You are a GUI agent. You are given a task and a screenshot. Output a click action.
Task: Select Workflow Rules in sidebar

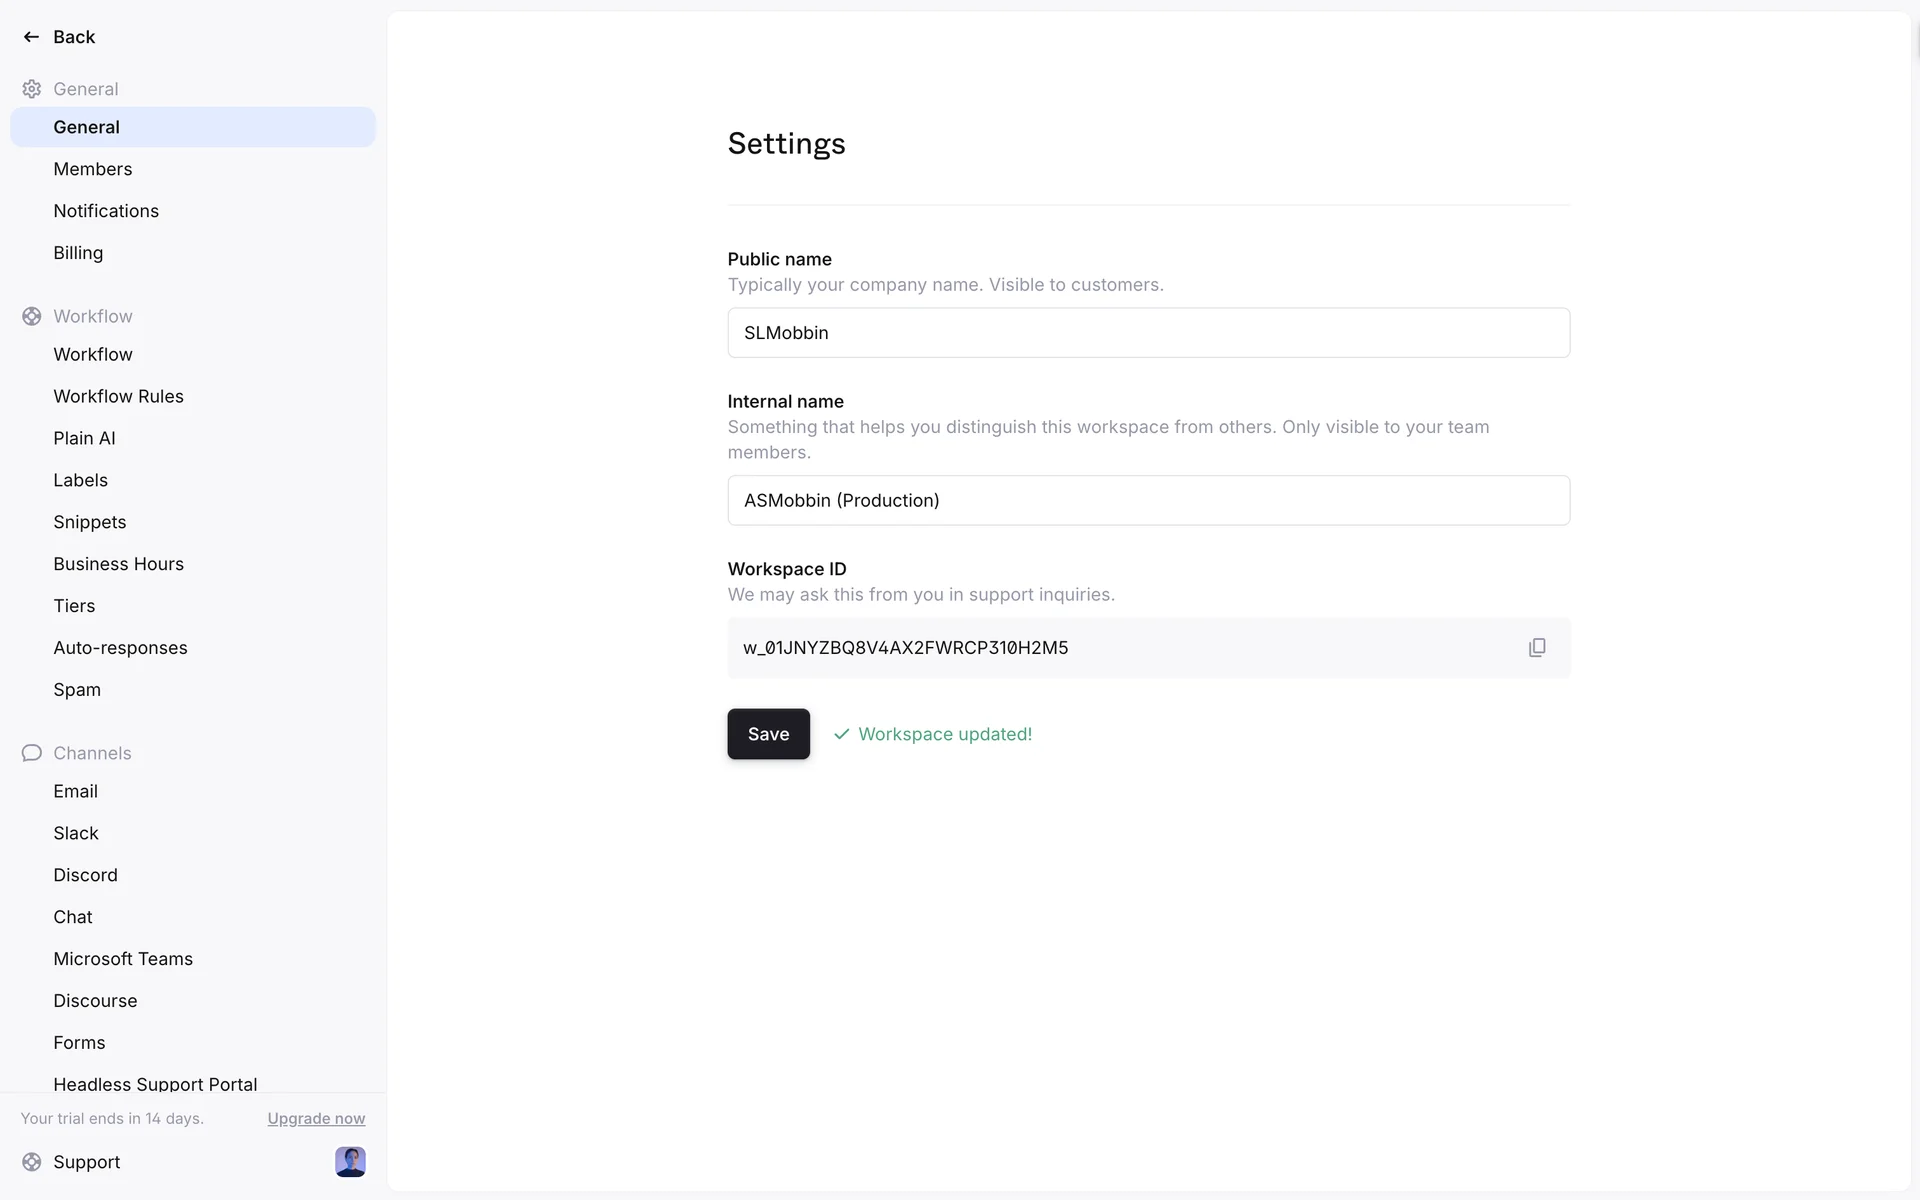118,396
